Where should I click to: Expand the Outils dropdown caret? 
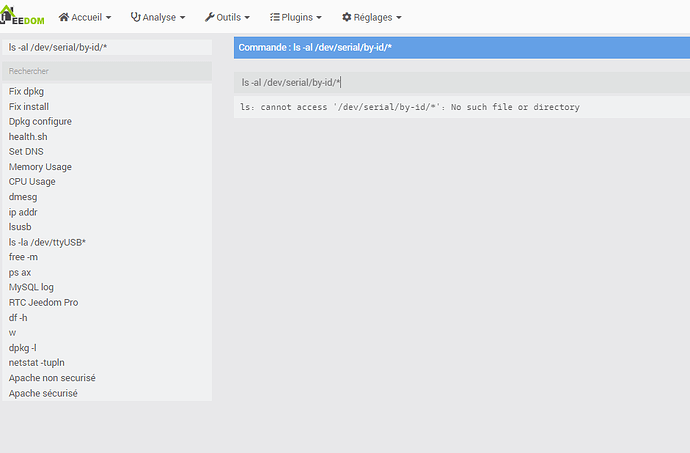pos(247,18)
